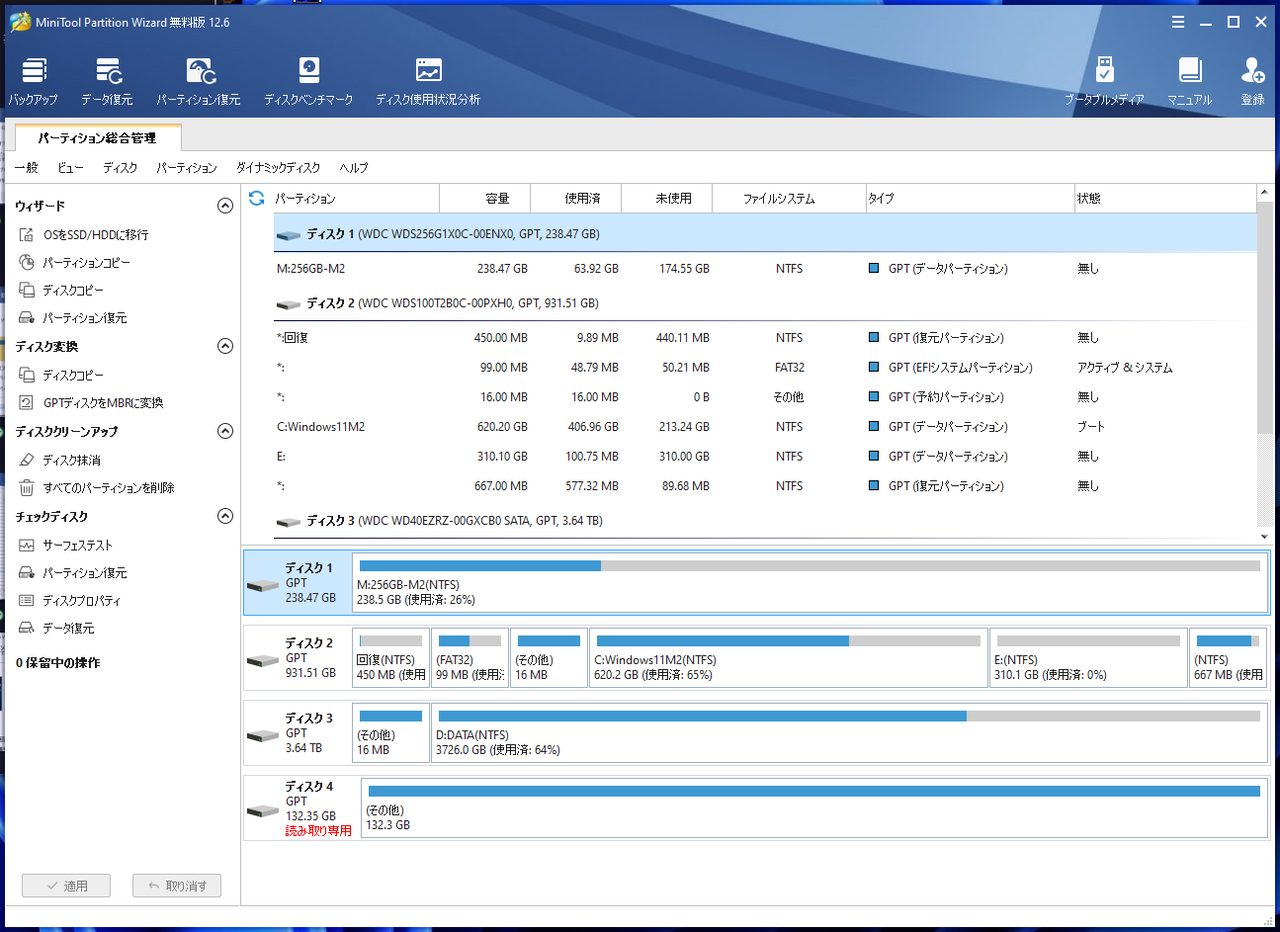Sort by 未使用 column header
This screenshot has height=932, width=1280.
click(667, 199)
